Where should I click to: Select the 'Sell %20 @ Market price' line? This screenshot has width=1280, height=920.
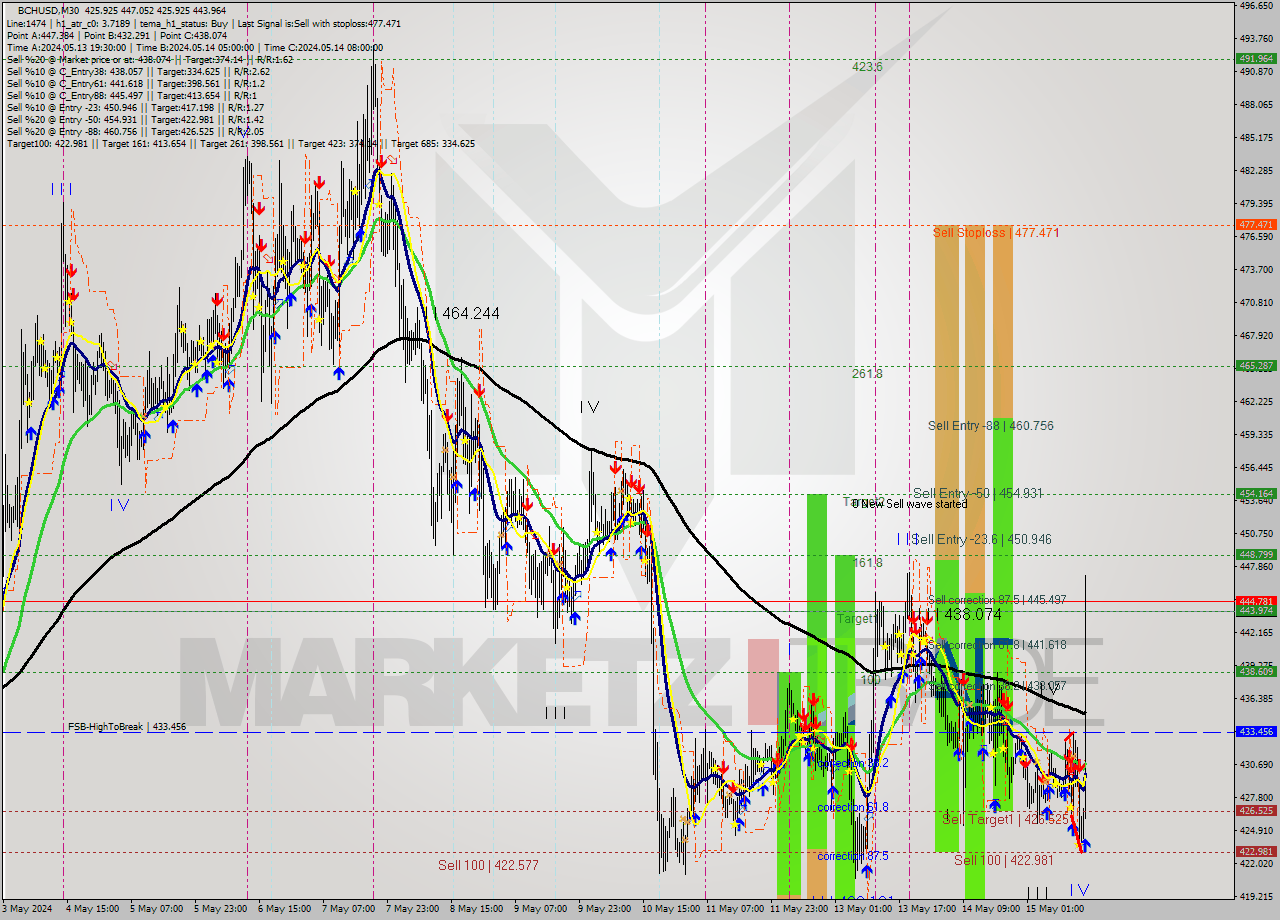[150, 59]
